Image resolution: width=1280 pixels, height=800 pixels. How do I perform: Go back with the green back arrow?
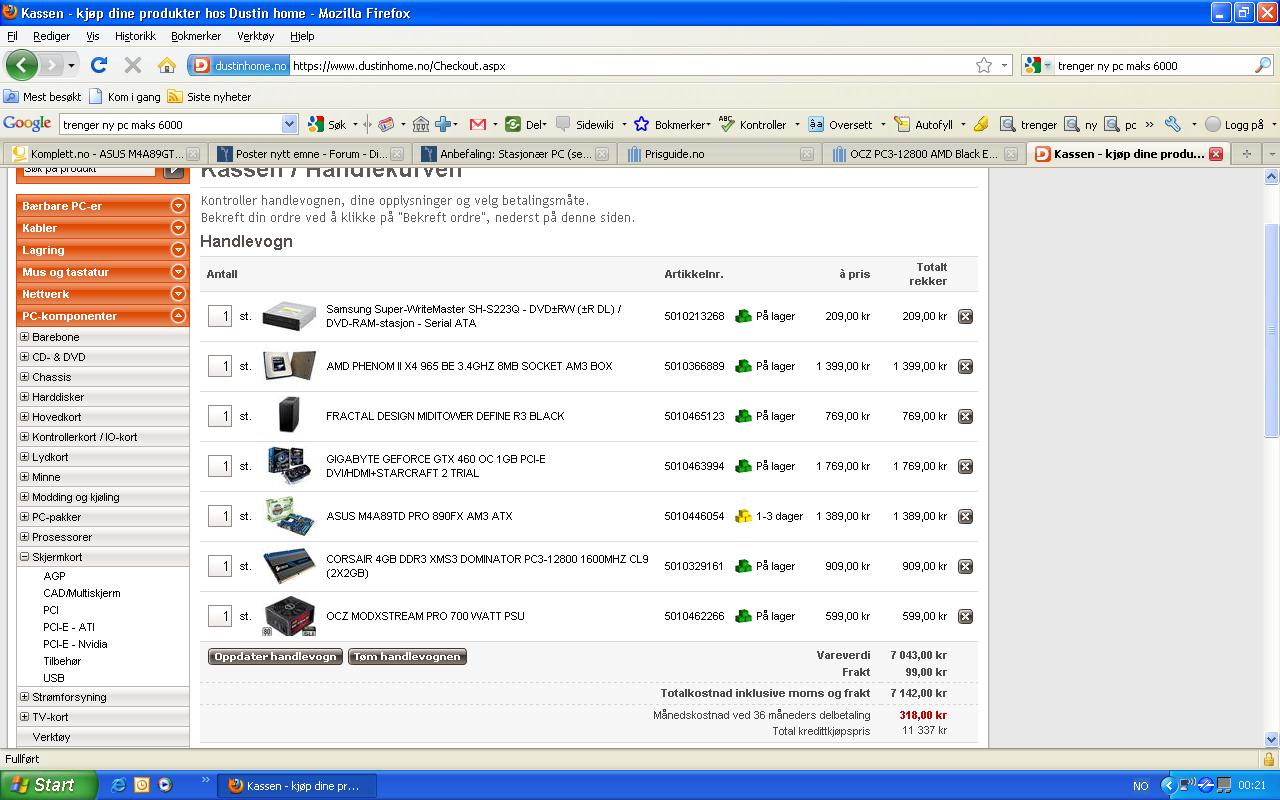click(x=21, y=65)
